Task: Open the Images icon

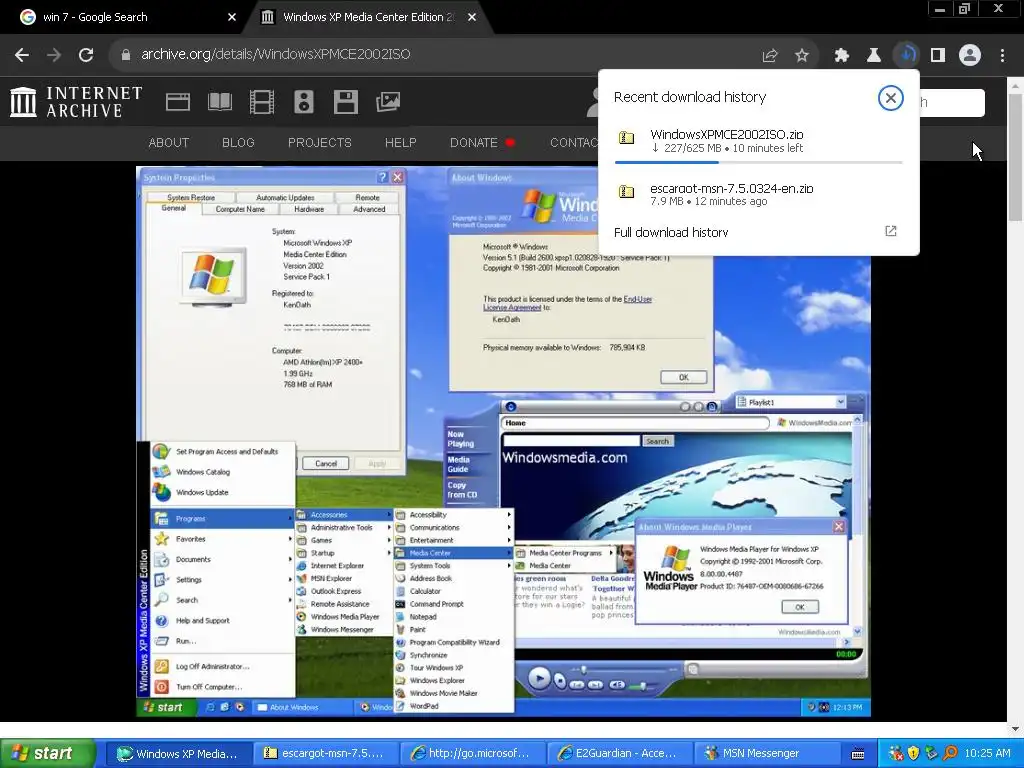Action: [x=388, y=102]
